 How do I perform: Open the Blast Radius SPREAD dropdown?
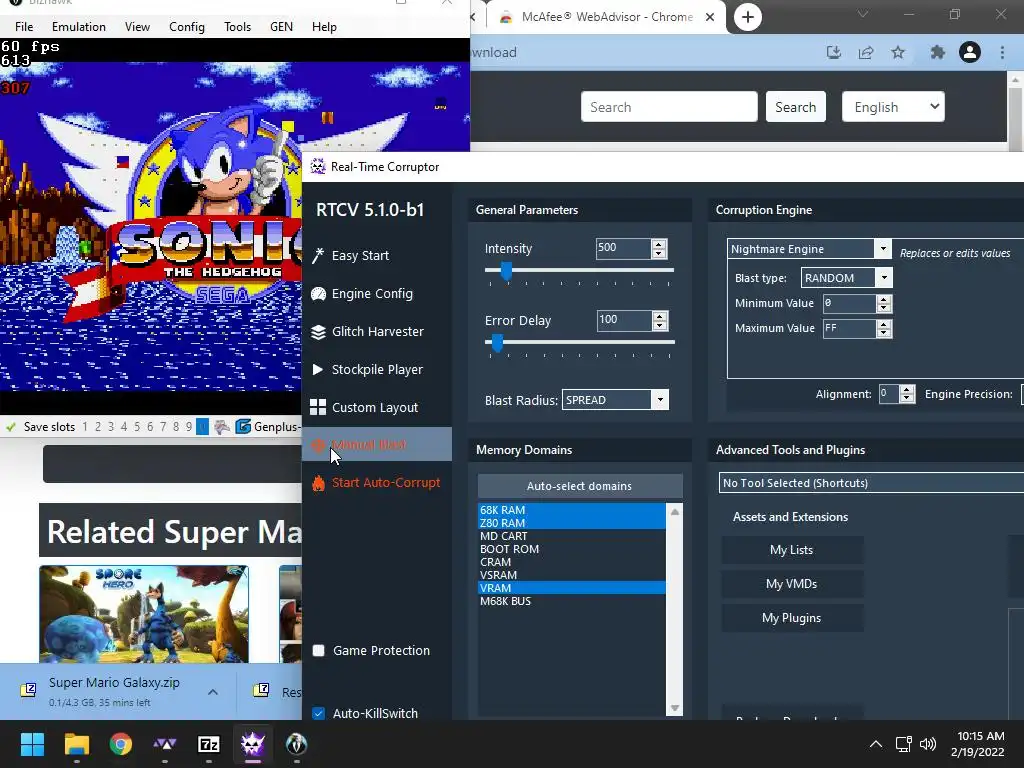pyautogui.click(x=660, y=400)
